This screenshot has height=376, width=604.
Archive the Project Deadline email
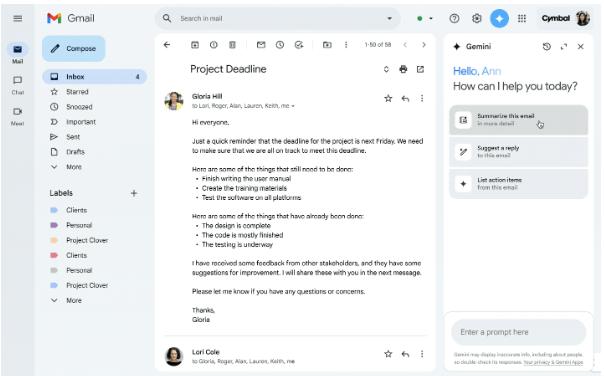(x=195, y=45)
